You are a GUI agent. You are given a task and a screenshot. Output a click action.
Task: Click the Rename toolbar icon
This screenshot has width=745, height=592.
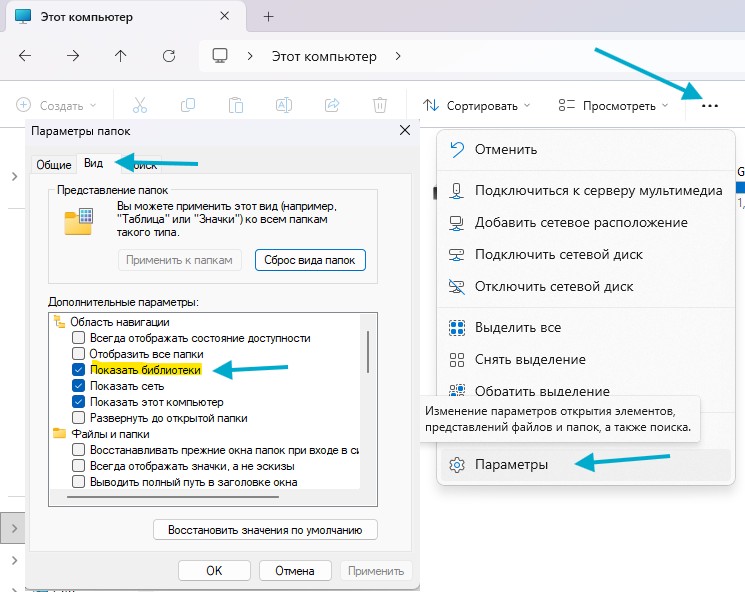coord(284,105)
